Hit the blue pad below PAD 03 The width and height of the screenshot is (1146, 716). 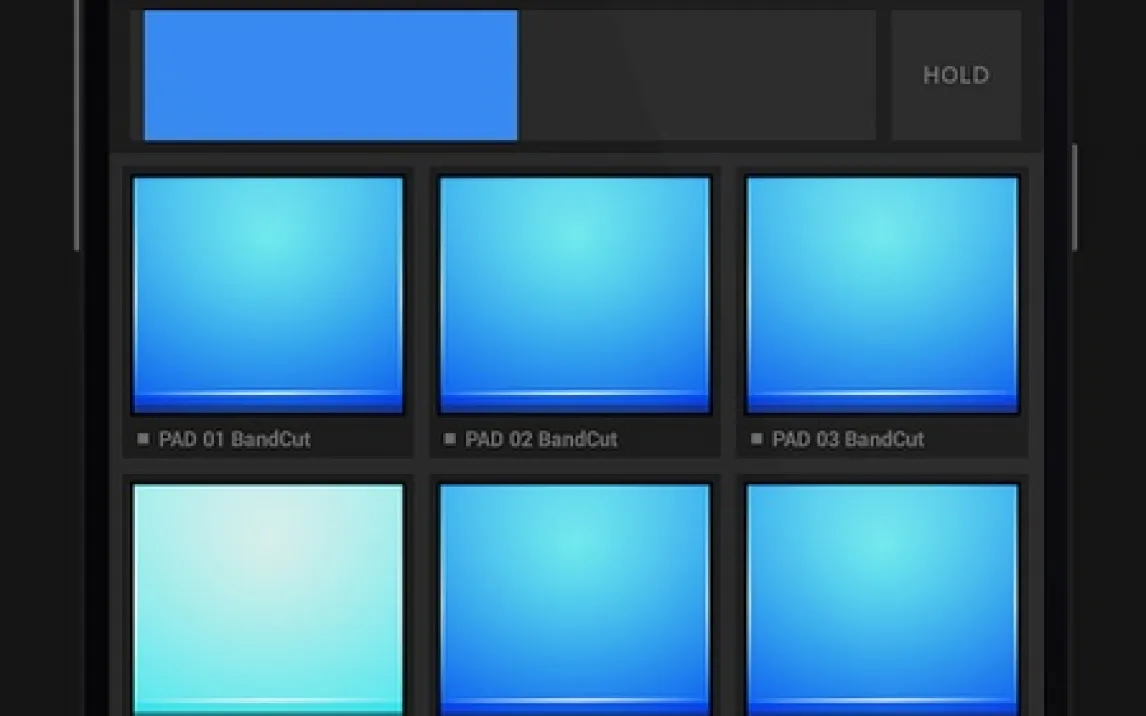coord(882,598)
